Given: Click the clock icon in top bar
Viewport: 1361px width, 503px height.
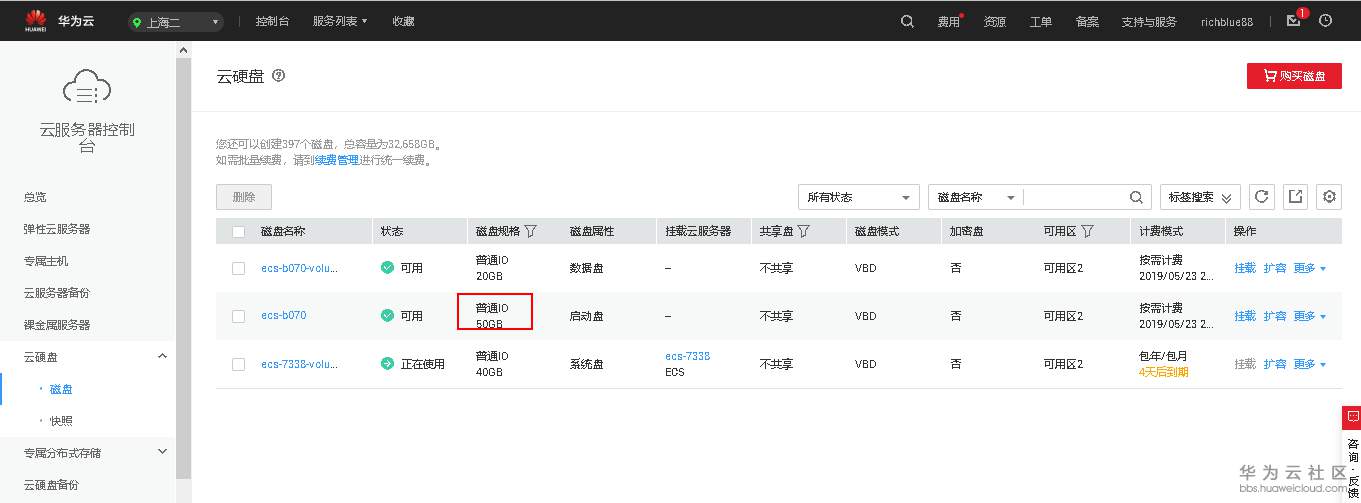Looking at the screenshot, I should point(1326,21).
